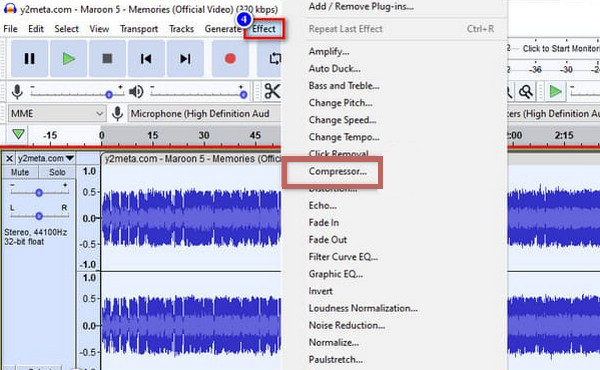Image resolution: width=600 pixels, height=370 pixels.
Task: Start recording with the red Record button
Action: tap(230, 59)
